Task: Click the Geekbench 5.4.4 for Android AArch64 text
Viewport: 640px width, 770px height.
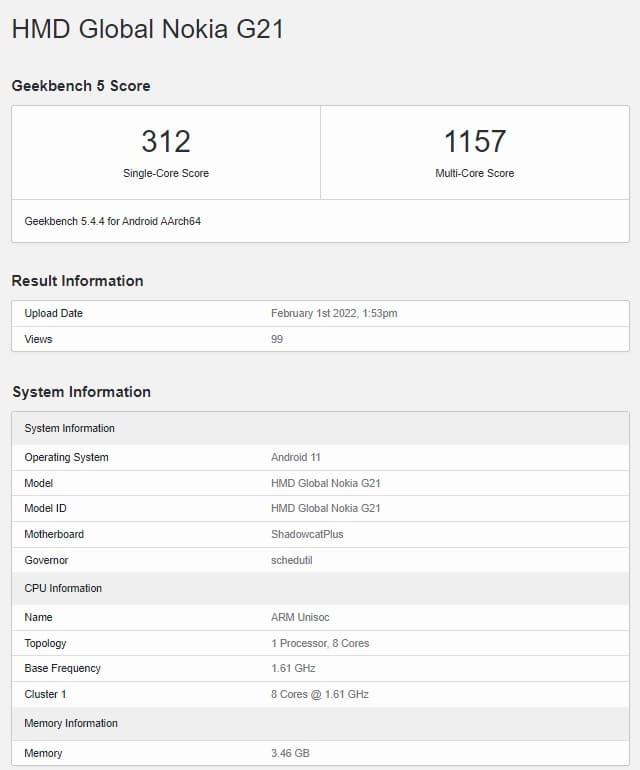Action: point(112,221)
